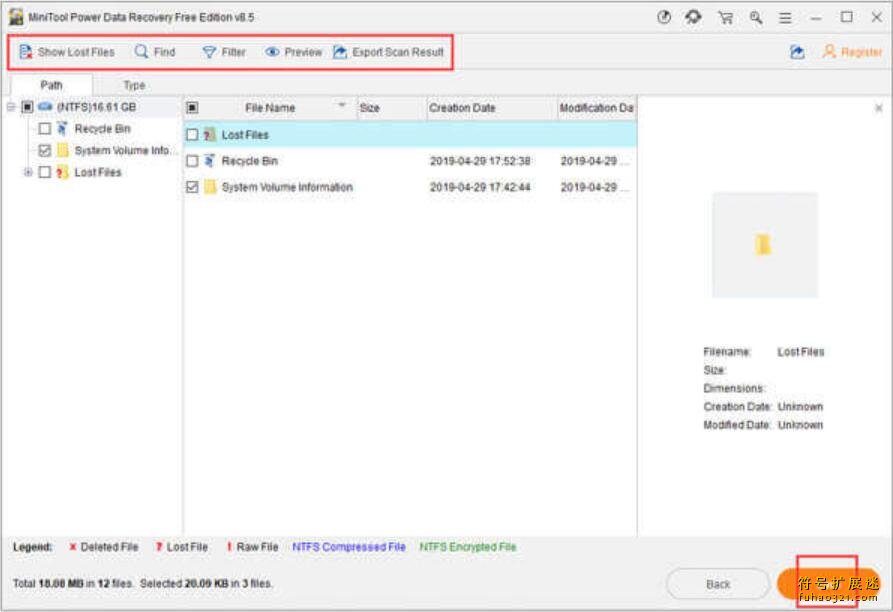
Task: Open the shopping cart icon
Action: (725, 17)
